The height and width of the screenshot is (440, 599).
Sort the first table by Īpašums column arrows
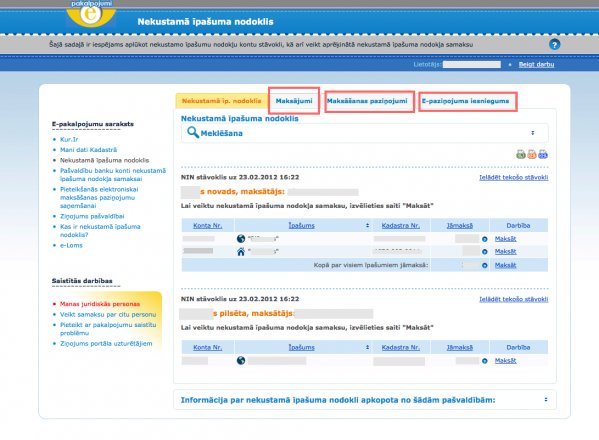tap(367, 225)
